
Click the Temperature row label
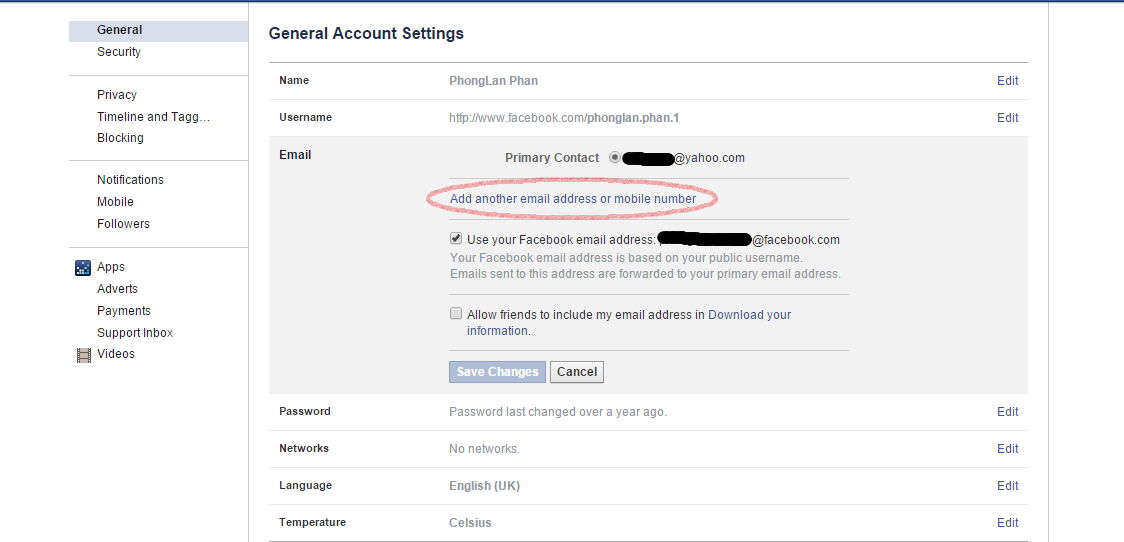point(313,522)
